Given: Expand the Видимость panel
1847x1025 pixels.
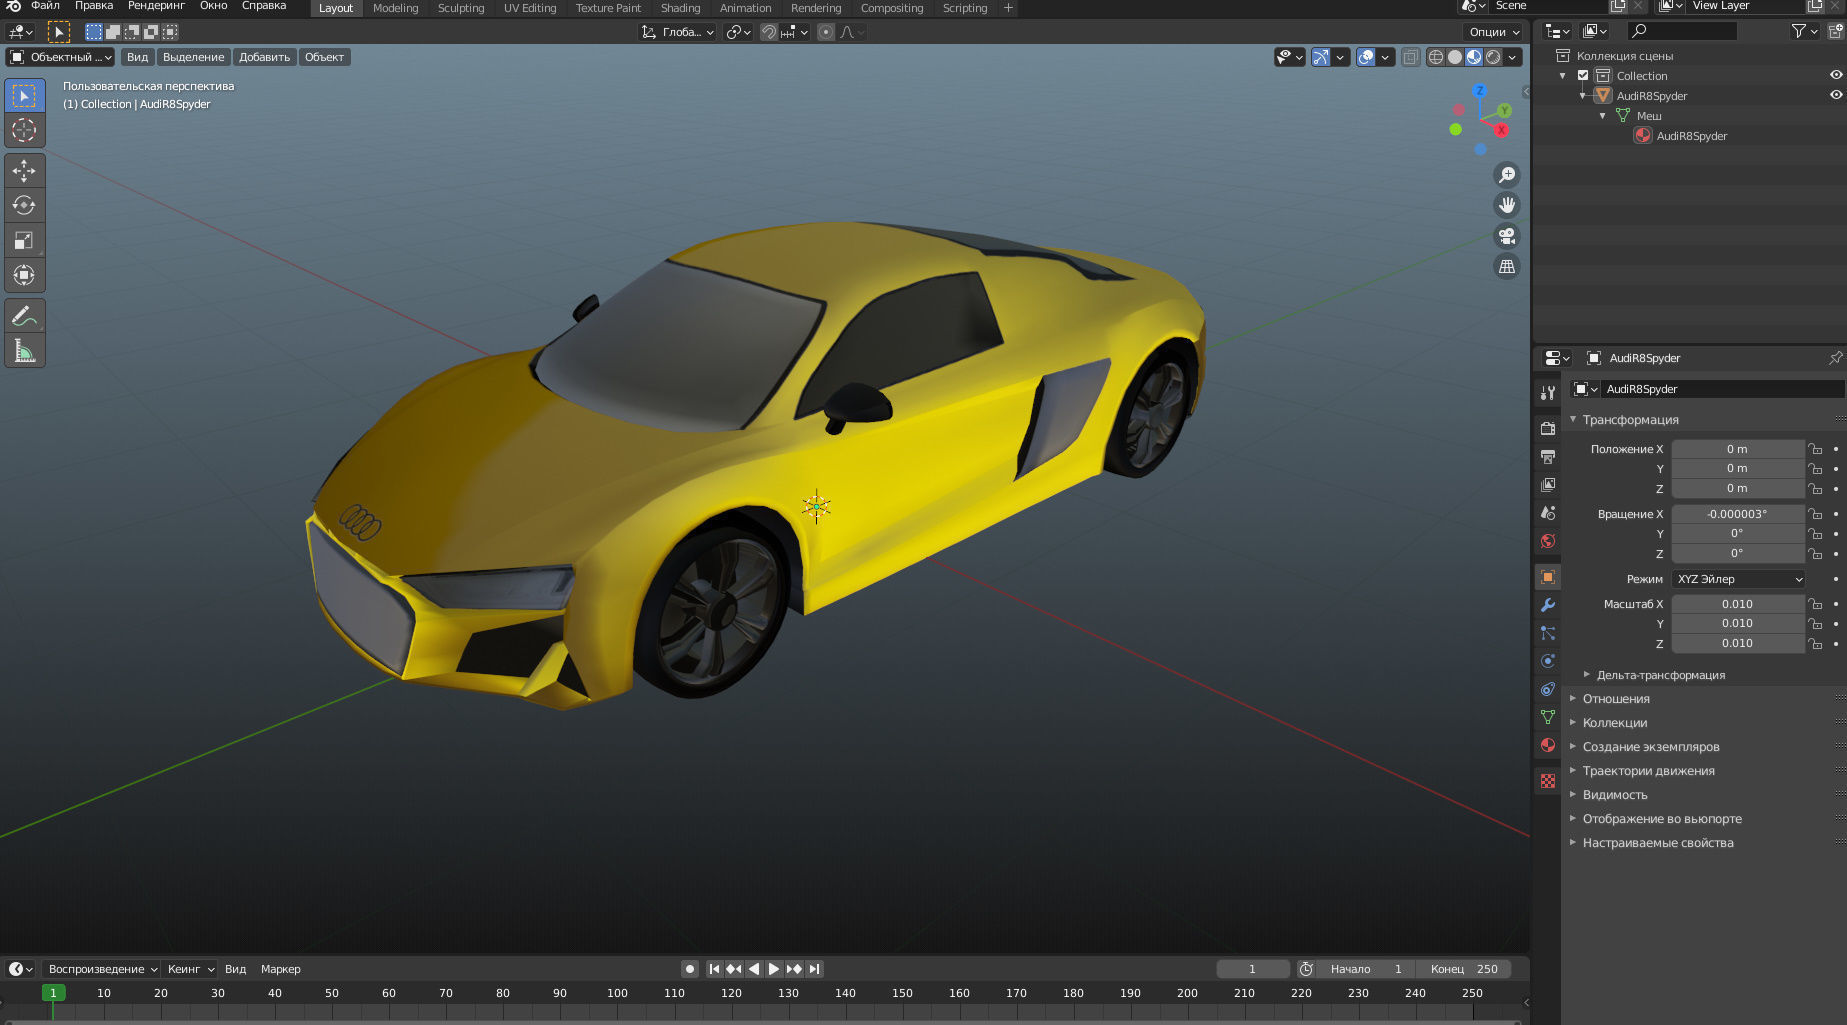Looking at the screenshot, I should [1614, 795].
